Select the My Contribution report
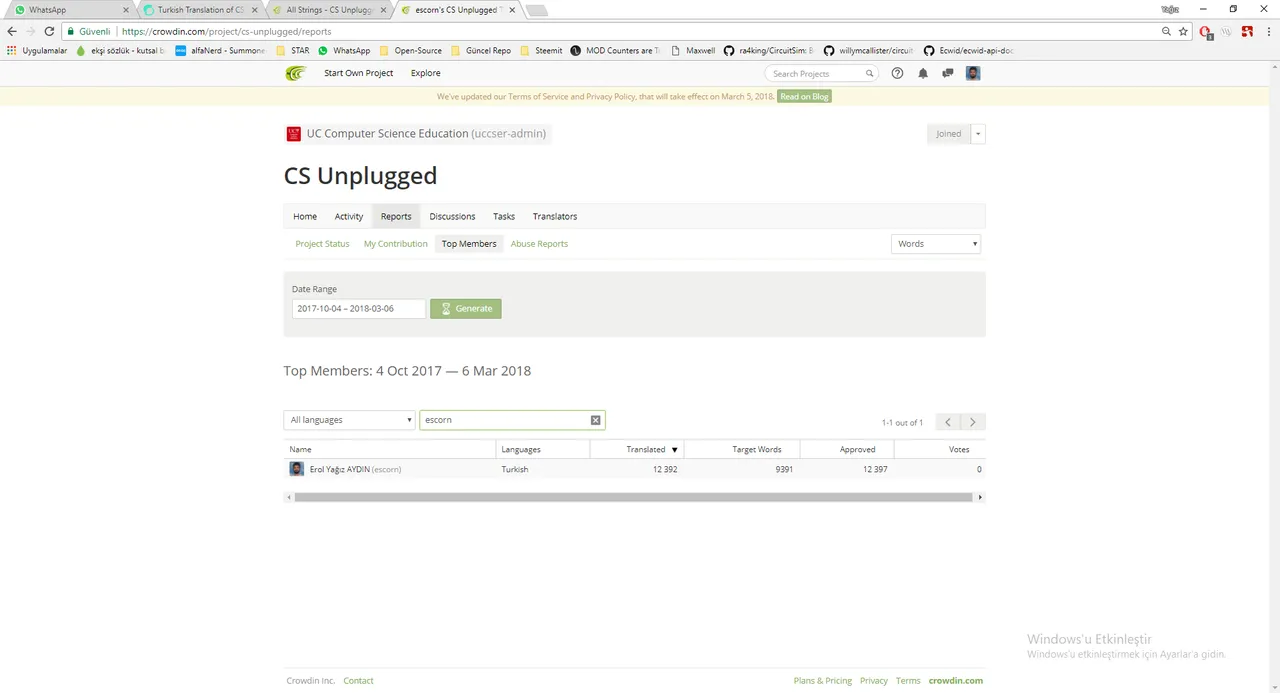Viewport: 1280px width, 693px height. tap(396, 244)
